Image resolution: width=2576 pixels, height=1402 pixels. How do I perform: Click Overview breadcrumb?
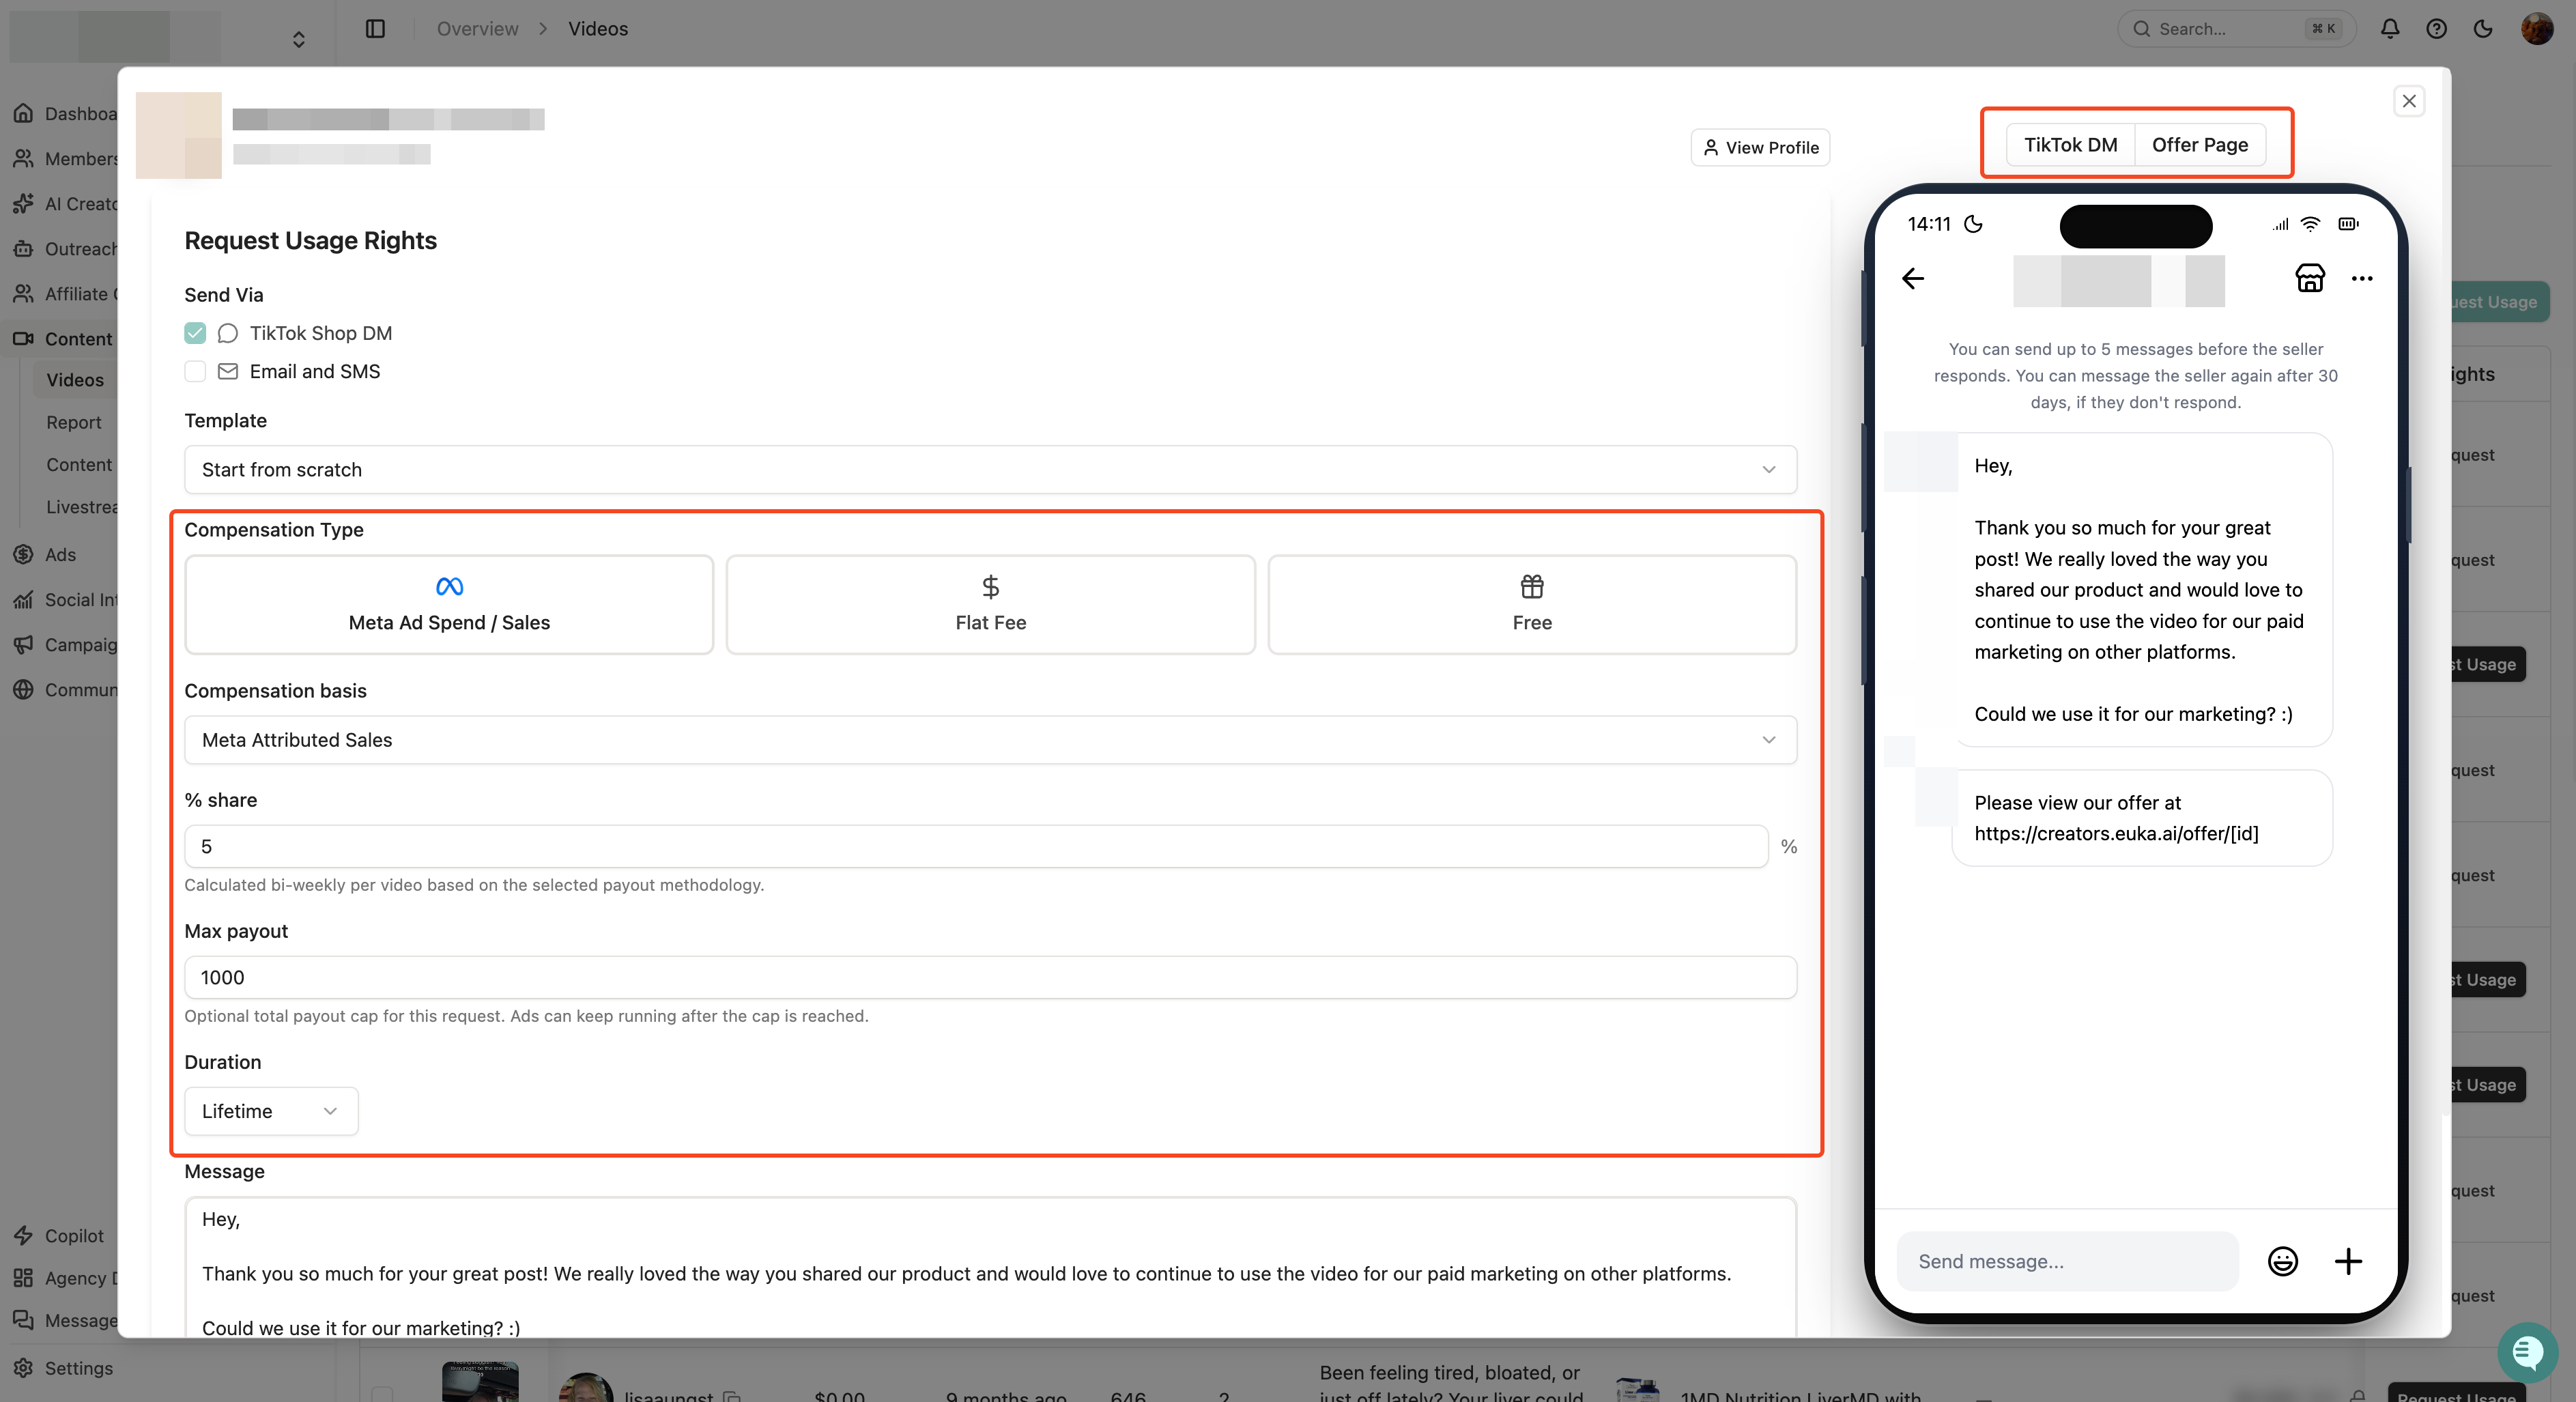pyautogui.click(x=477, y=29)
